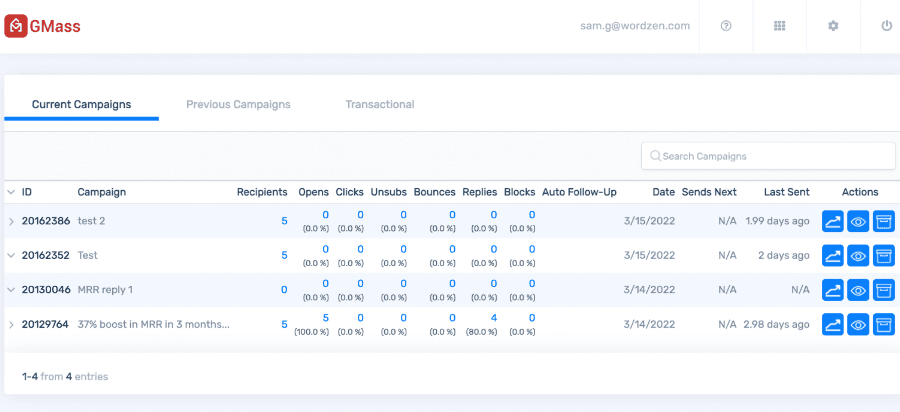This screenshot has width=900, height=412.
Task: Switch to Current Campaigns tab
Action: [x=82, y=104]
